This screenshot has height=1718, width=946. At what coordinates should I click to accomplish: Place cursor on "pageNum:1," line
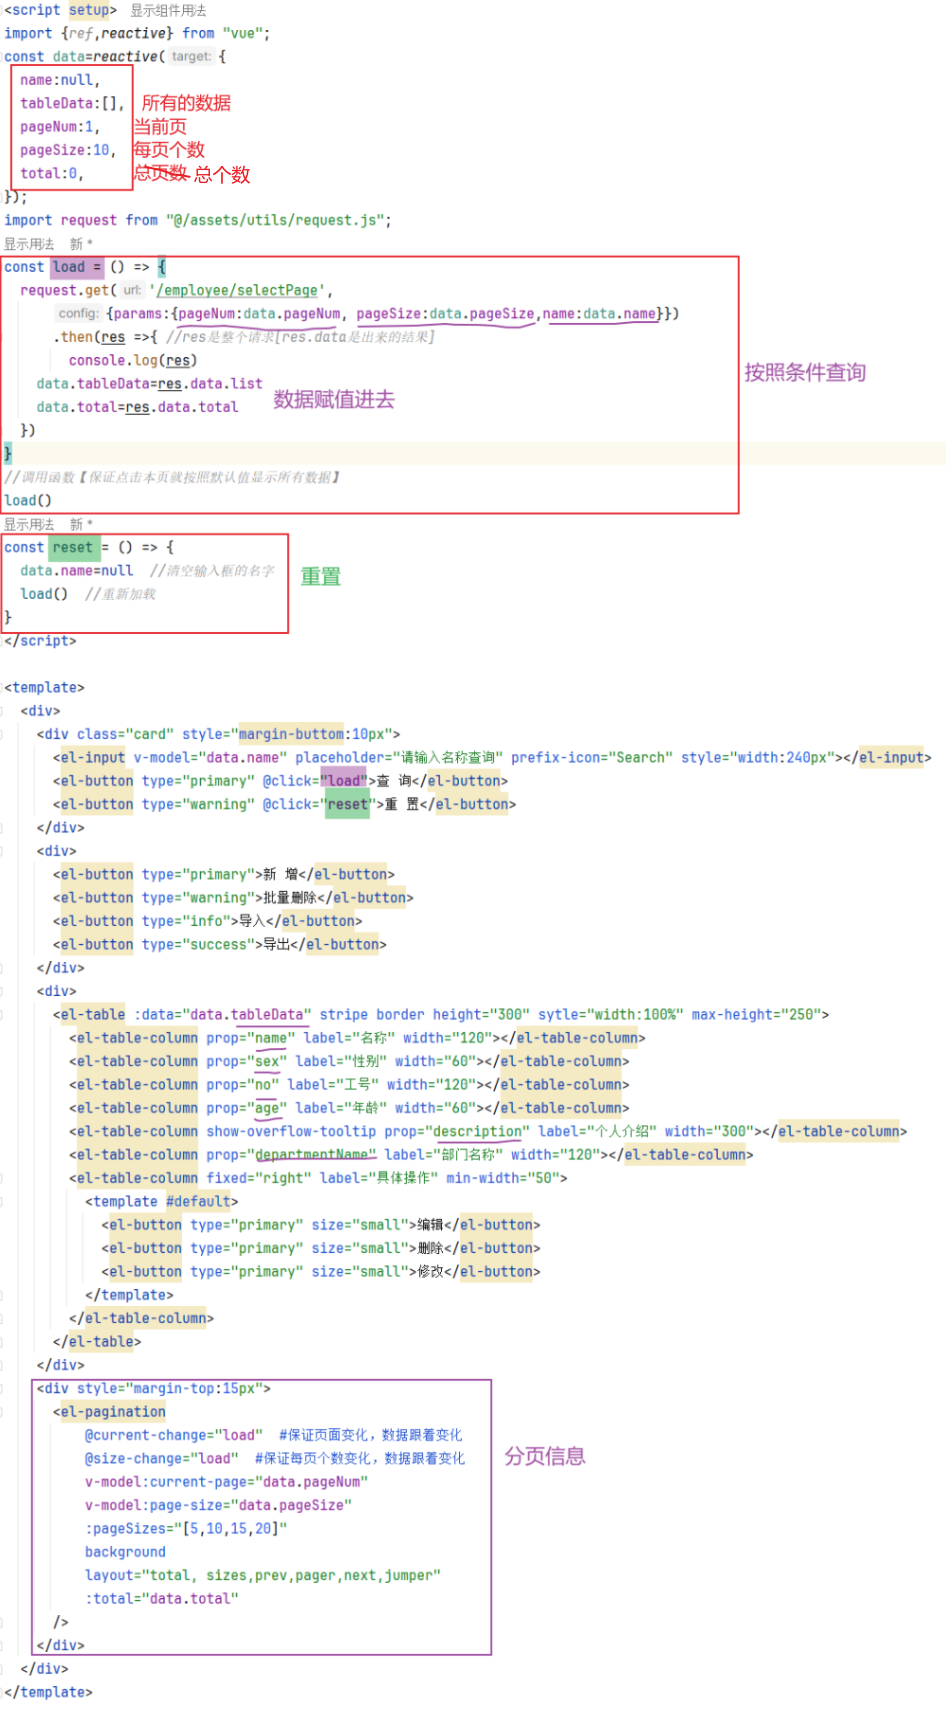coord(60,127)
